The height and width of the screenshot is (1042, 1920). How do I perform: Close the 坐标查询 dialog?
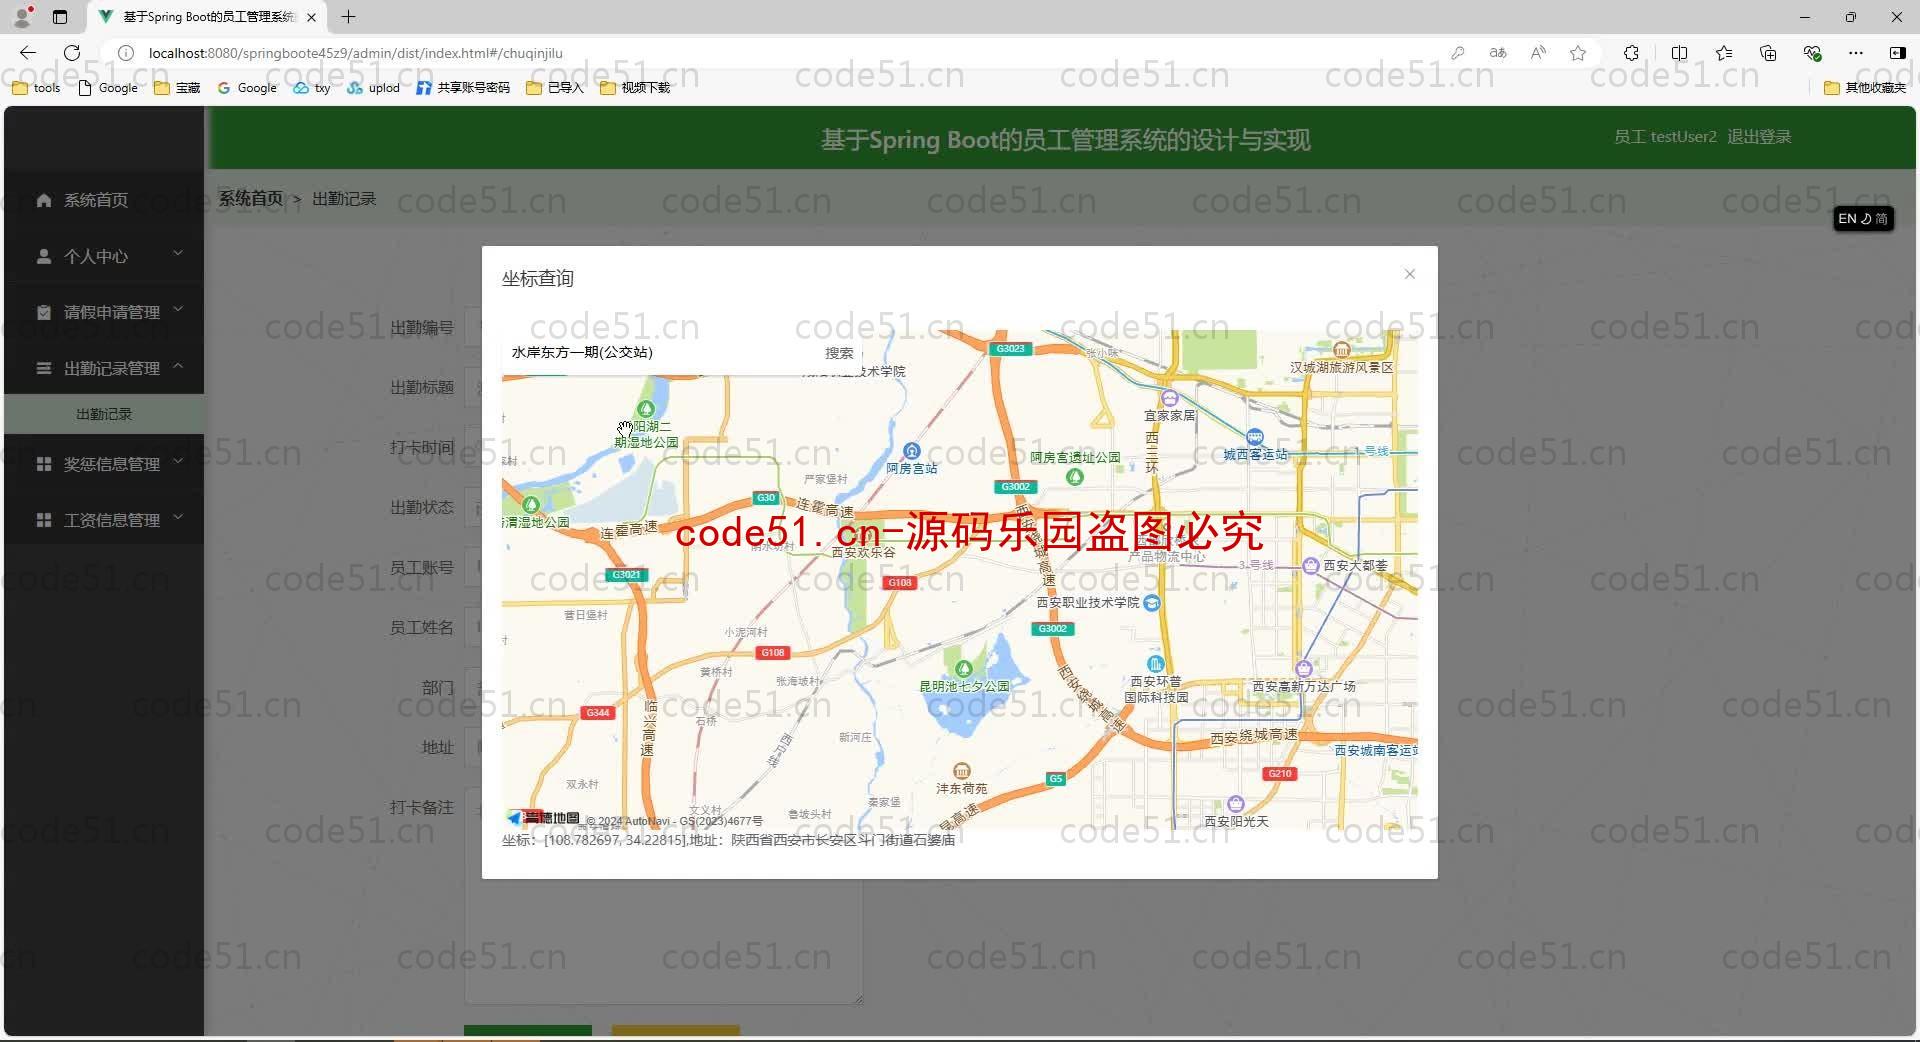tap(1409, 274)
